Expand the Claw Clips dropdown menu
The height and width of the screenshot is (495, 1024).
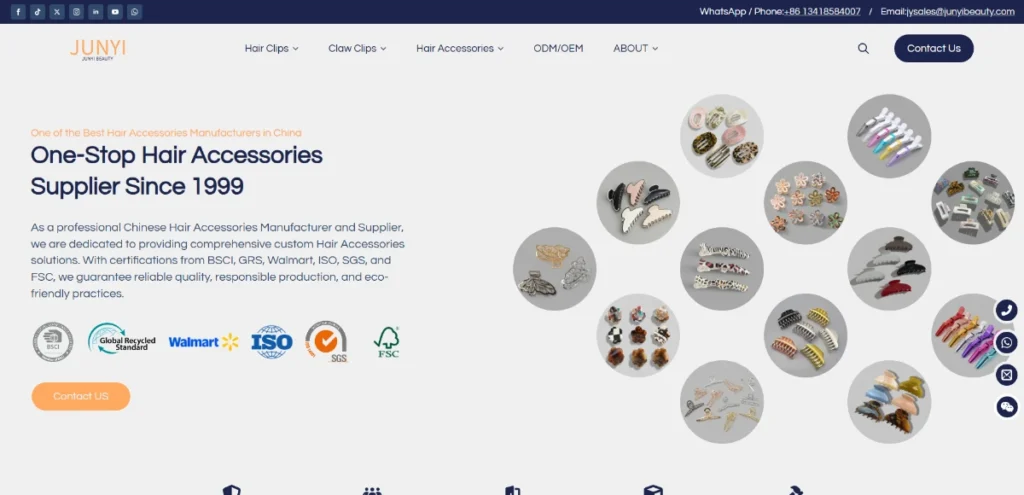[357, 48]
